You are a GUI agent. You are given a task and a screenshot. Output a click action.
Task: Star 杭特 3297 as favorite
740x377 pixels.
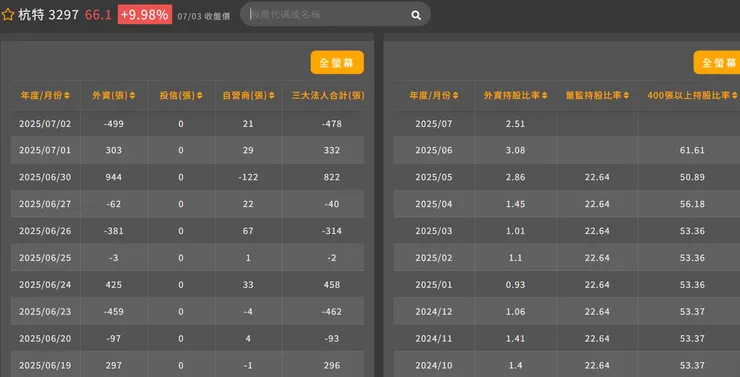pyautogui.click(x=8, y=15)
